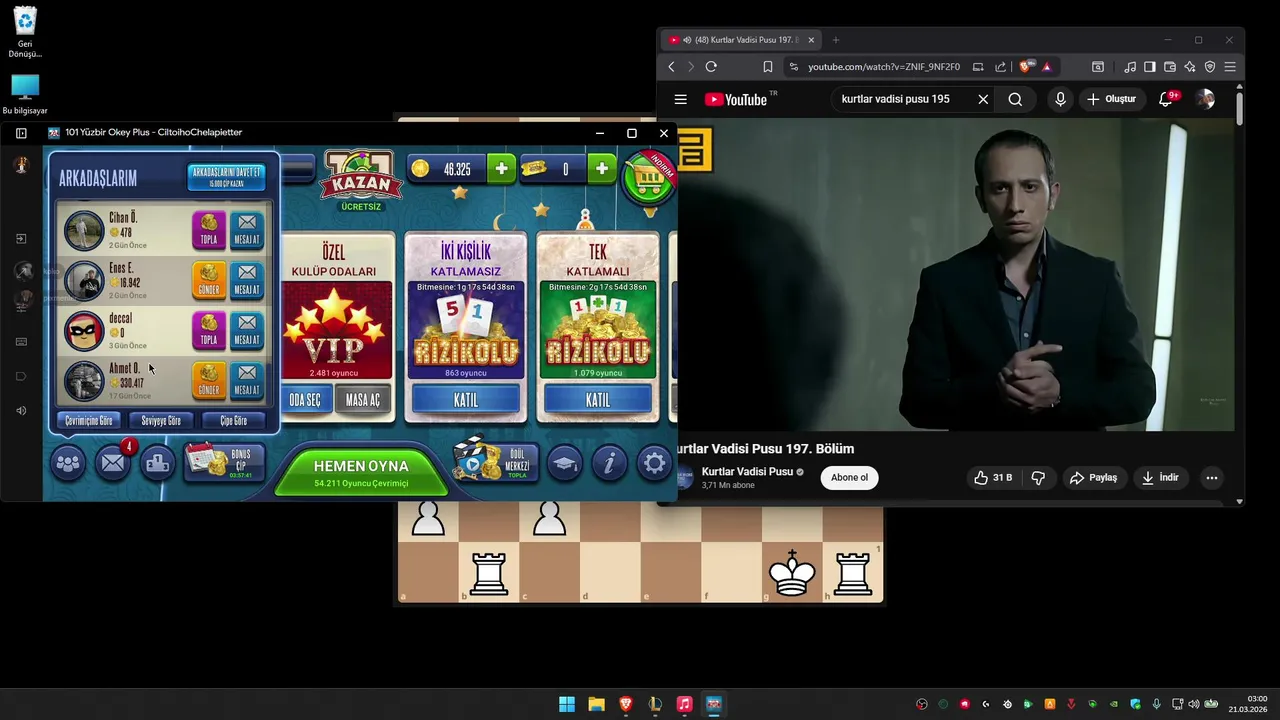Go back in the browser
Screen dimensions: 1280x720
tap(671, 67)
